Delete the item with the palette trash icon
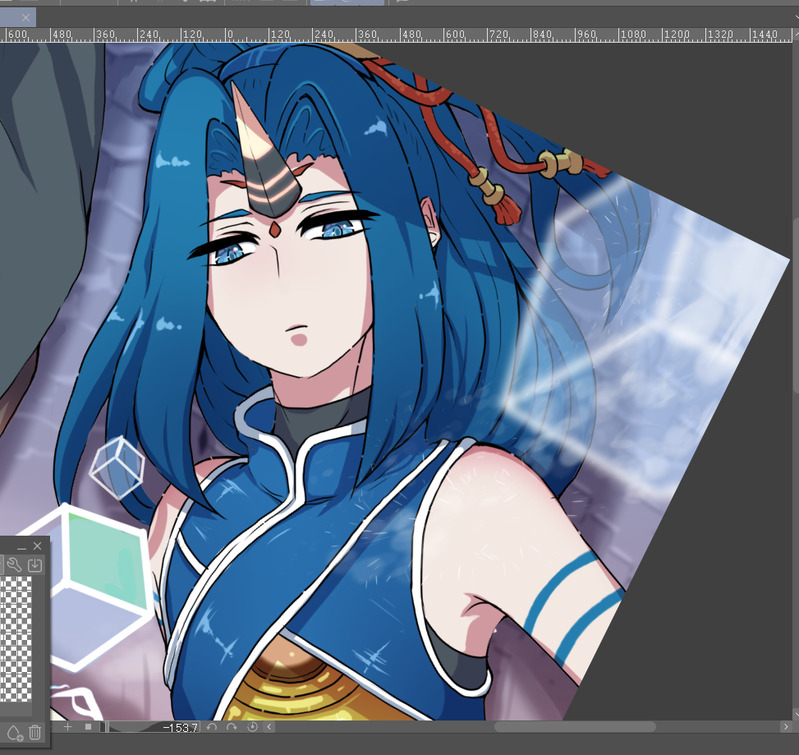The image size is (799, 755). click(35, 733)
